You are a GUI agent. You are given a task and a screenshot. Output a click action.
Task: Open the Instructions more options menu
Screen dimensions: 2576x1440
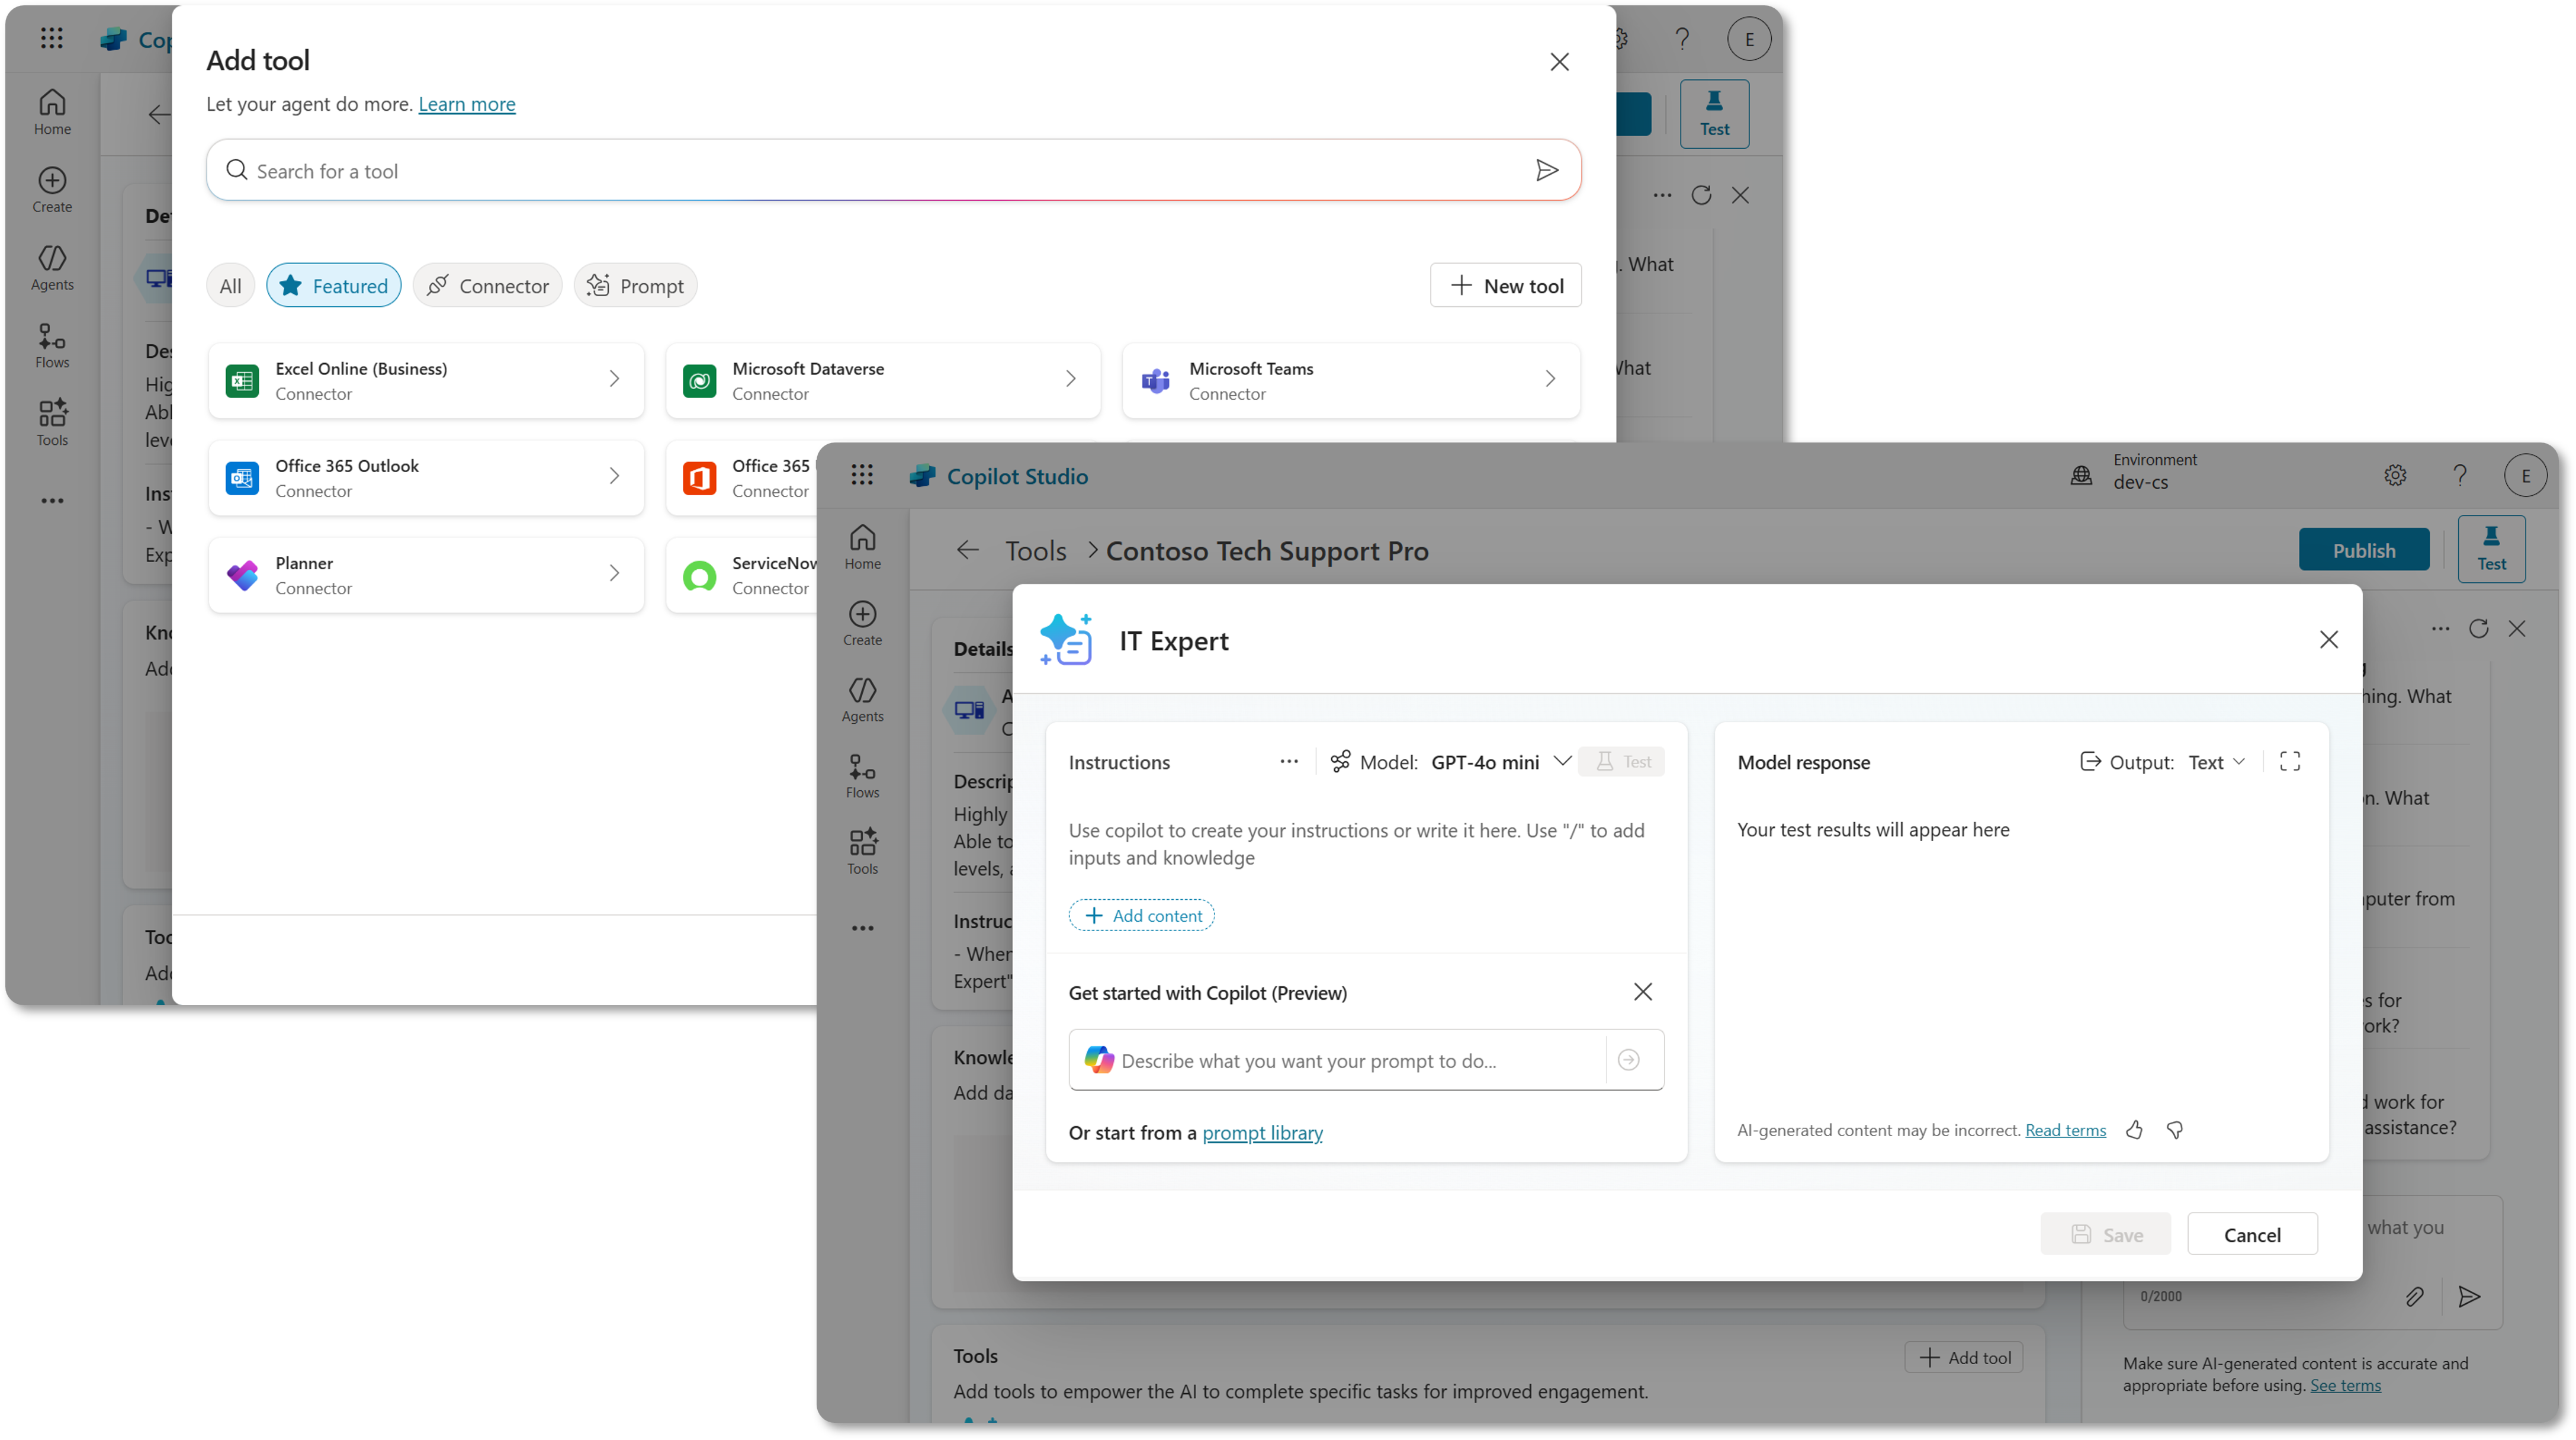(x=1288, y=762)
